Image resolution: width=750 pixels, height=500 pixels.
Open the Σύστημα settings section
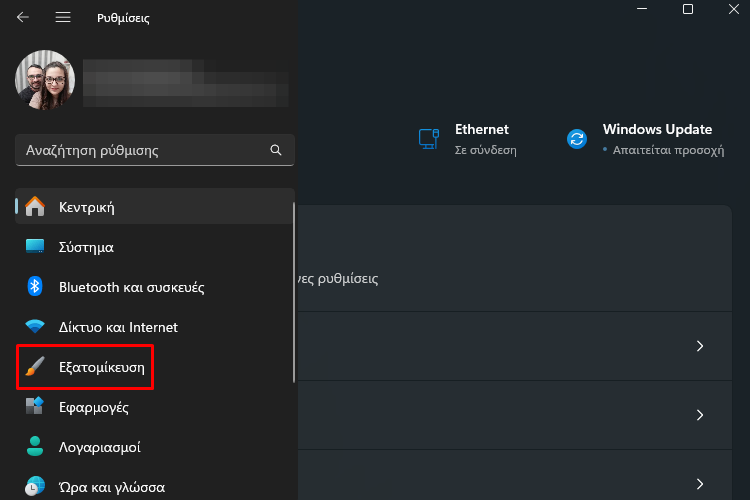(155, 247)
